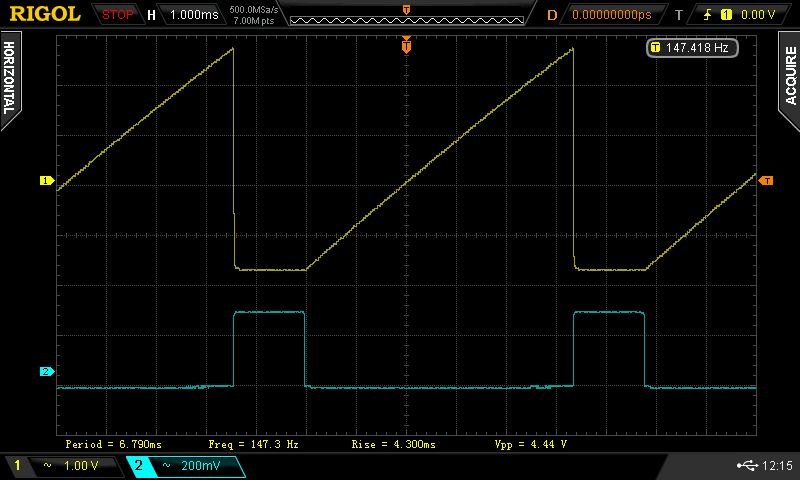Click the red STOP status indicator

coord(117,15)
